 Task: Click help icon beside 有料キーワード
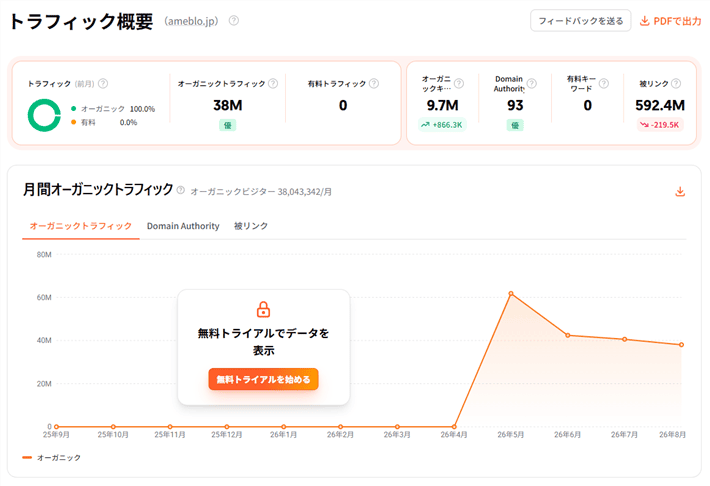tap(604, 83)
